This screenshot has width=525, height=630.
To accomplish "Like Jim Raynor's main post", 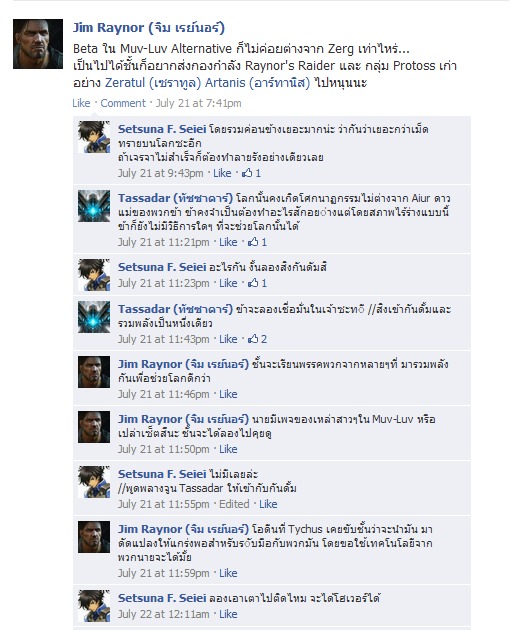I will pyautogui.click(x=81, y=103).
